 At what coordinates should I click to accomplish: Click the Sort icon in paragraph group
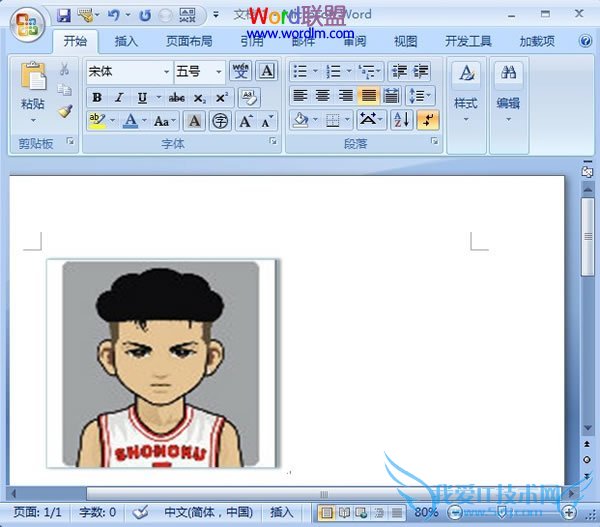(x=401, y=120)
